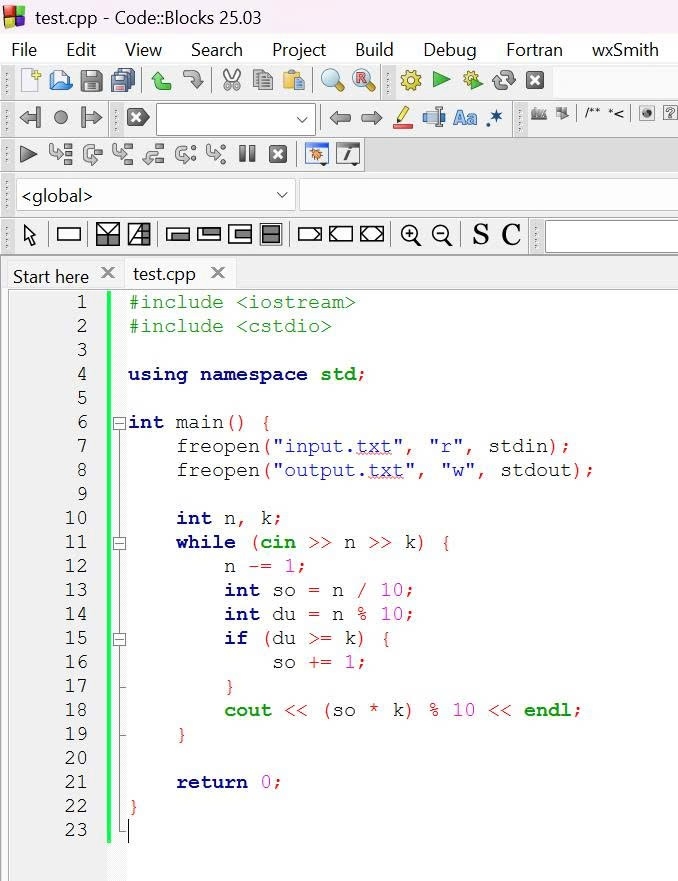Viewport: 678px width, 881px height.
Task: Run program with green play icon
Action: pos(442,80)
